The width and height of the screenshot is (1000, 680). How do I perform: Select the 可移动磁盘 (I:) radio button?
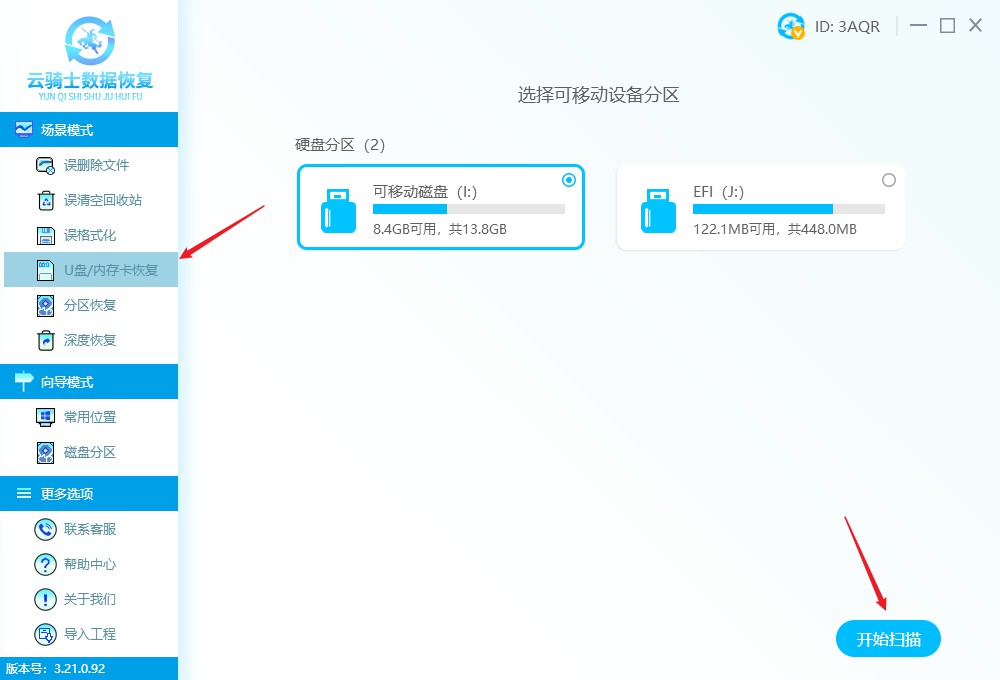pyautogui.click(x=568, y=180)
